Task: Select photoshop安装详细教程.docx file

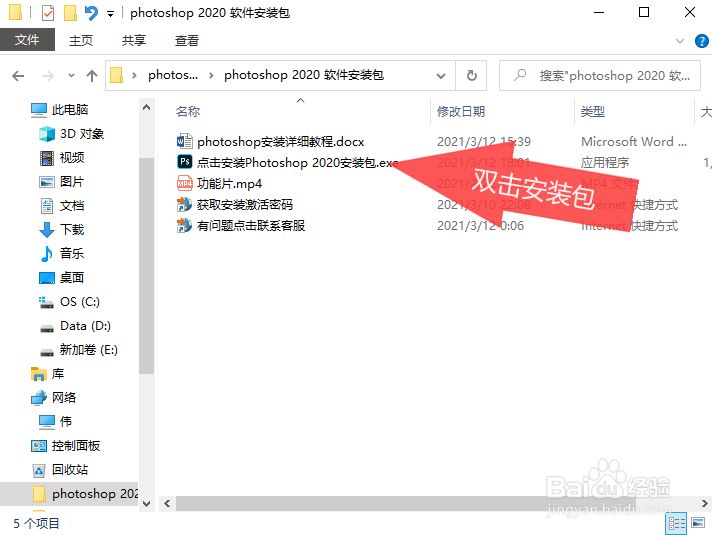Action: tap(281, 142)
